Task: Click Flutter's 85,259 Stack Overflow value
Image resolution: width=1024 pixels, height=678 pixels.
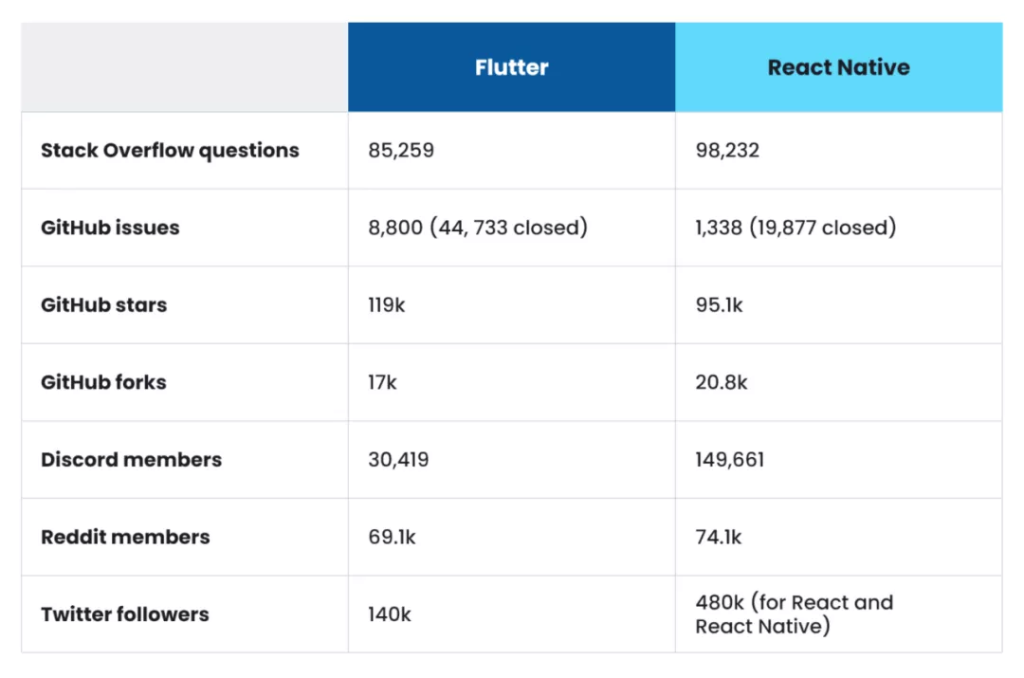Action: click(401, 150)
